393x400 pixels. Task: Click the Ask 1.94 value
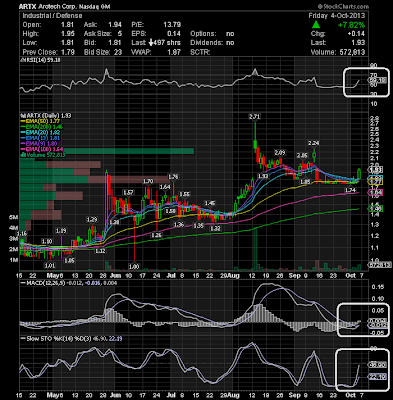tap(115, 25)
